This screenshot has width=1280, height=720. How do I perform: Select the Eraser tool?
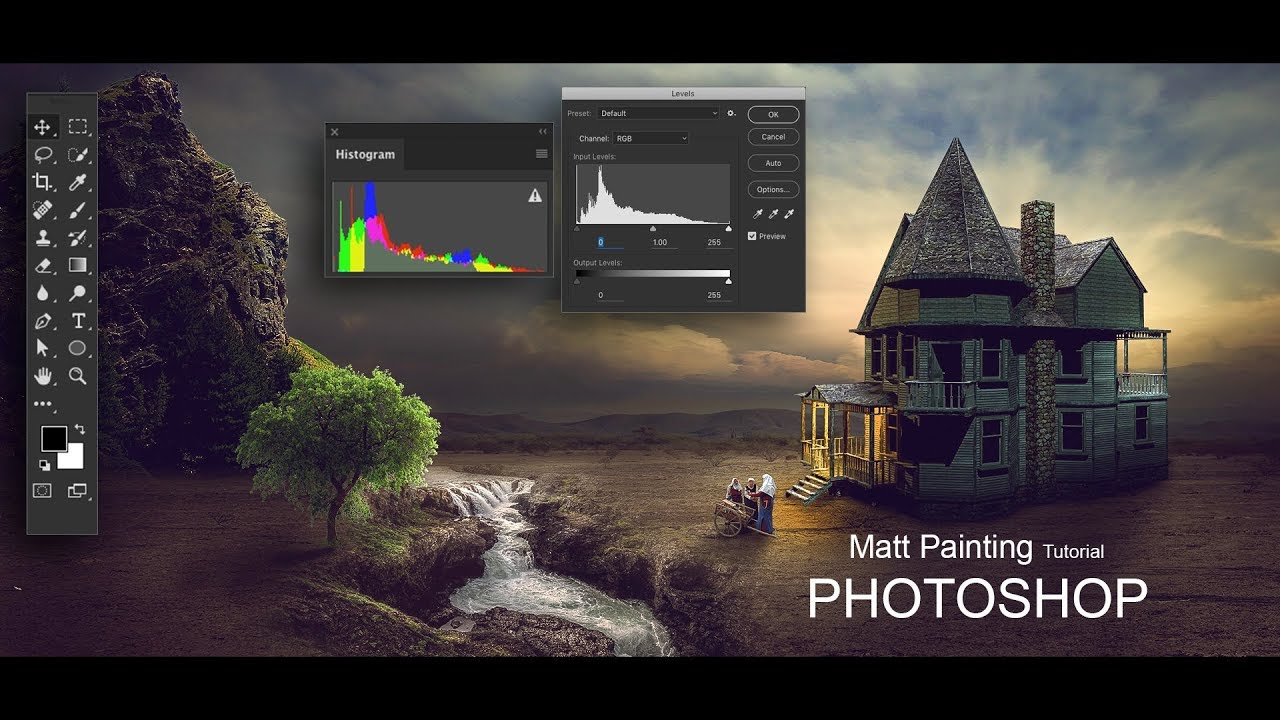coord(43,265)
